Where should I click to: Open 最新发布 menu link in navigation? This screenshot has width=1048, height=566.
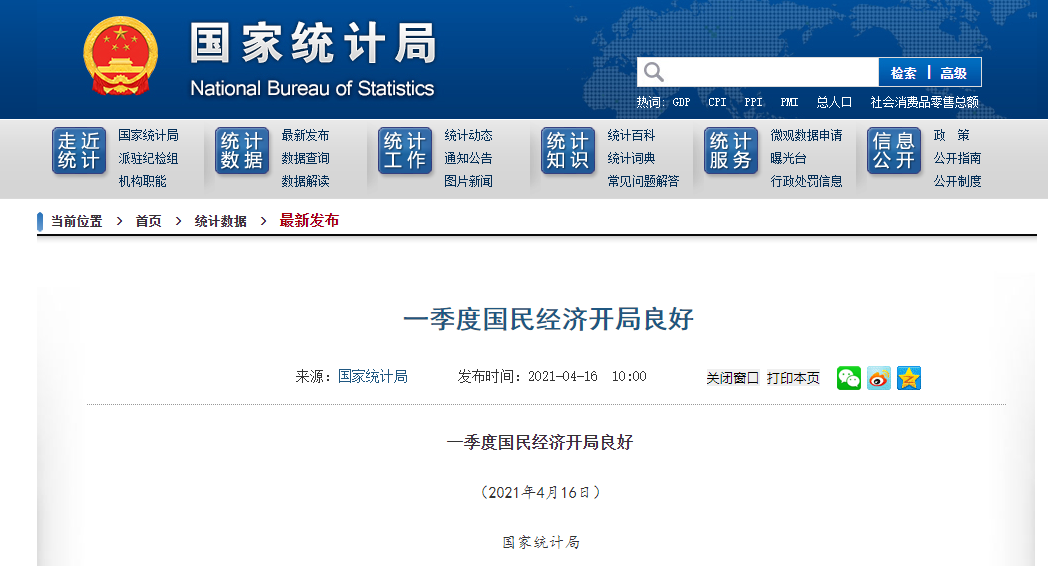click(305, 135)
